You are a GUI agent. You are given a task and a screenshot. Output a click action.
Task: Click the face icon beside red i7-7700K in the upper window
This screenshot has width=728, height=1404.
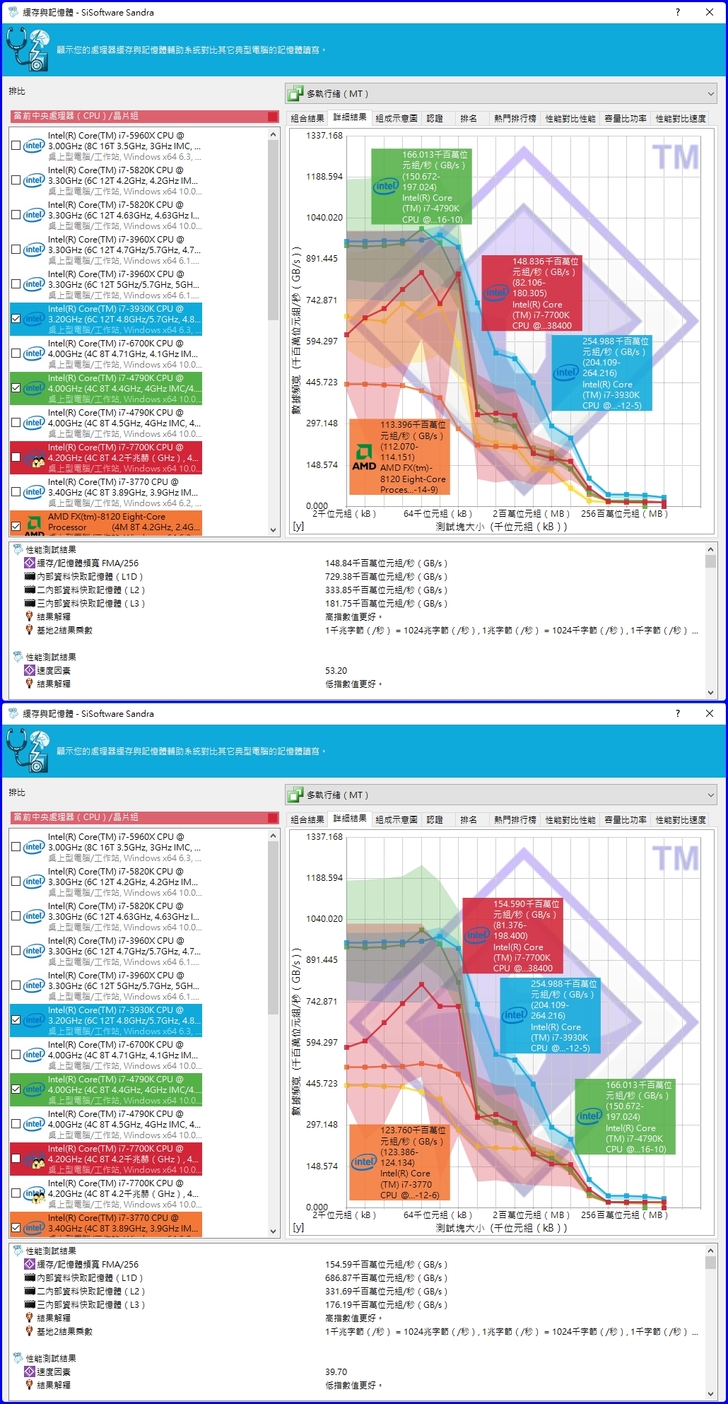pyautogui.click(x=34, y=458)
